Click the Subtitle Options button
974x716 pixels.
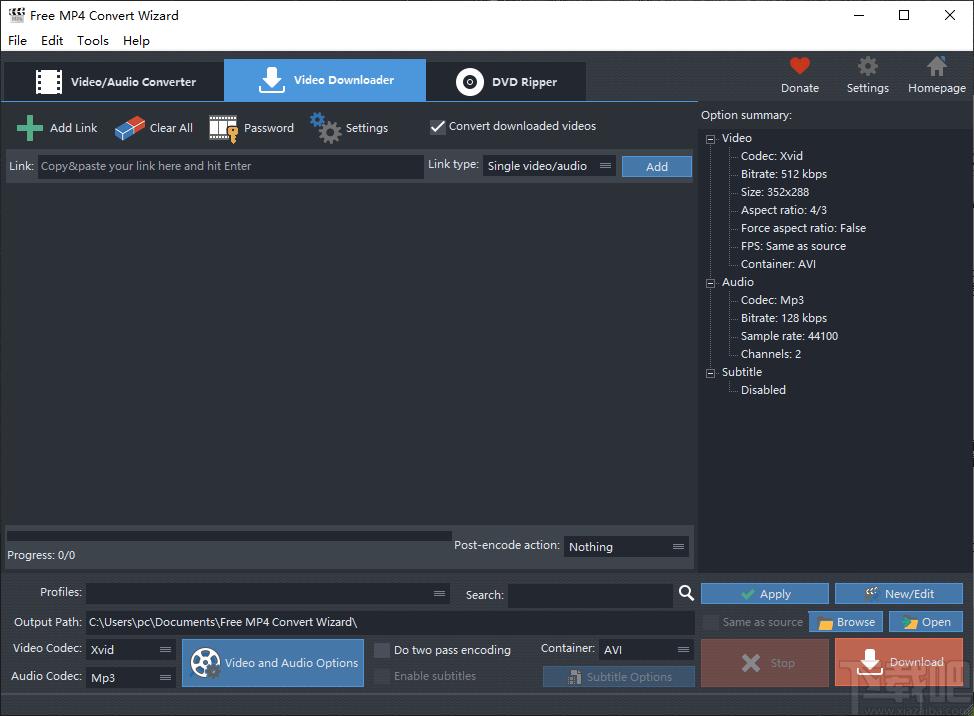(x=619, y=677)
